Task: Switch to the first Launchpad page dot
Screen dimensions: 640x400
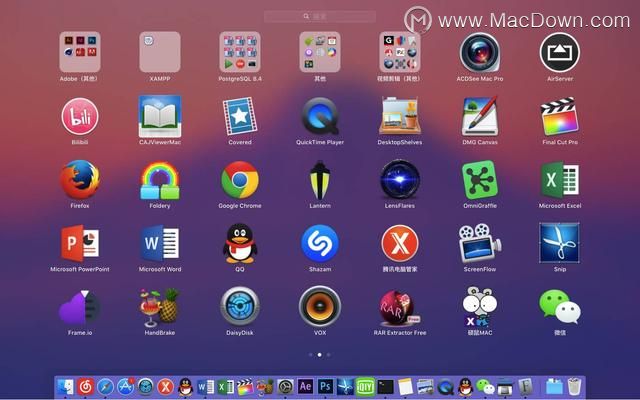Action: tap(311, 355)
